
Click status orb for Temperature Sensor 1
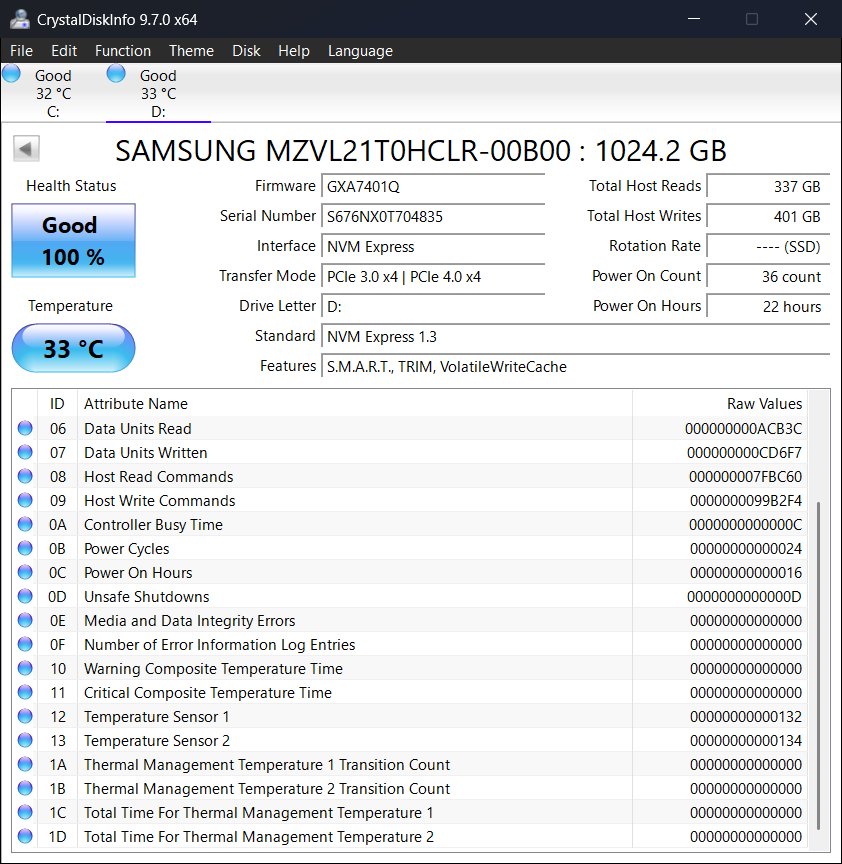coord(25,717)
